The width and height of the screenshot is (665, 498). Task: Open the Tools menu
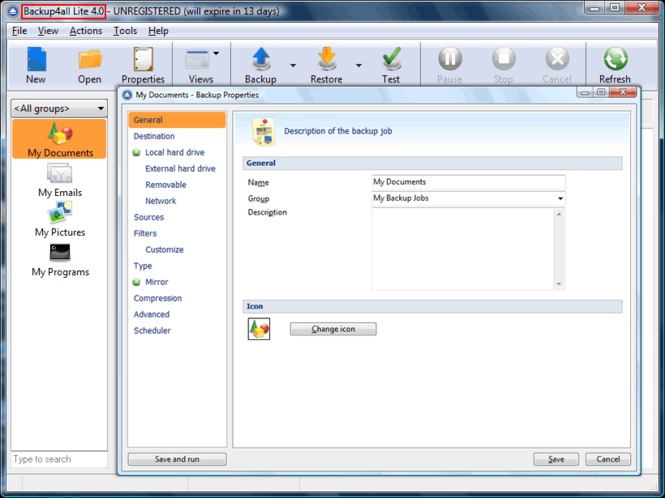pyautogui.click(x=125, y=31)
